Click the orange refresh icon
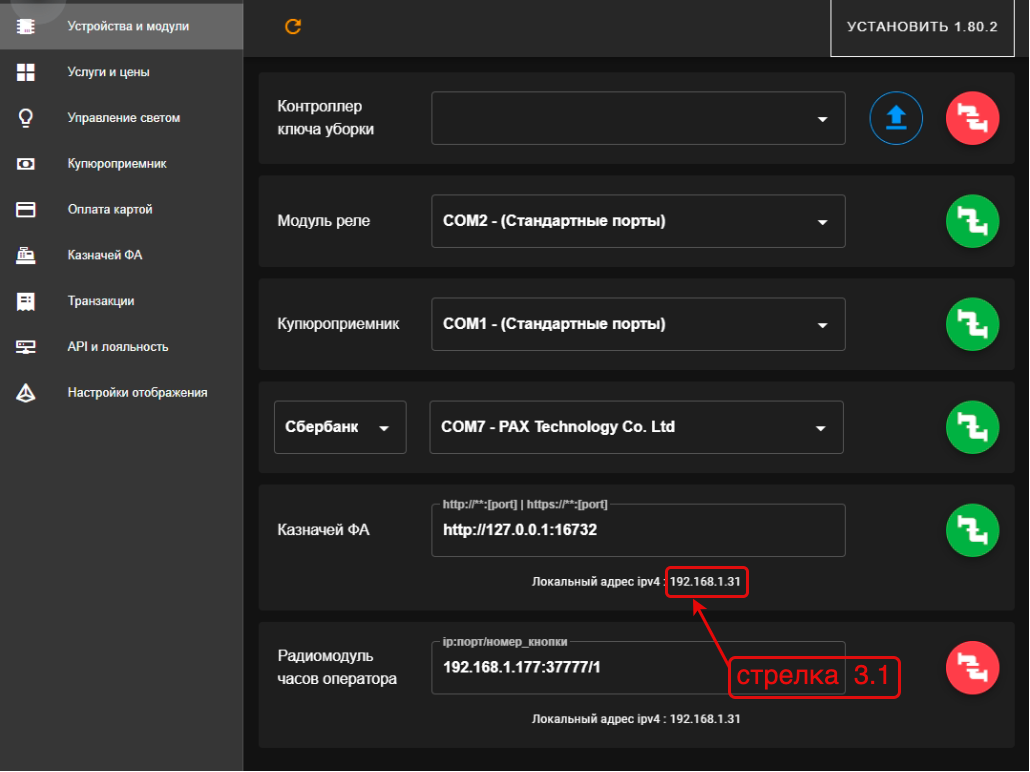This screenshot has width=1030, height=772. click(293, 26)
